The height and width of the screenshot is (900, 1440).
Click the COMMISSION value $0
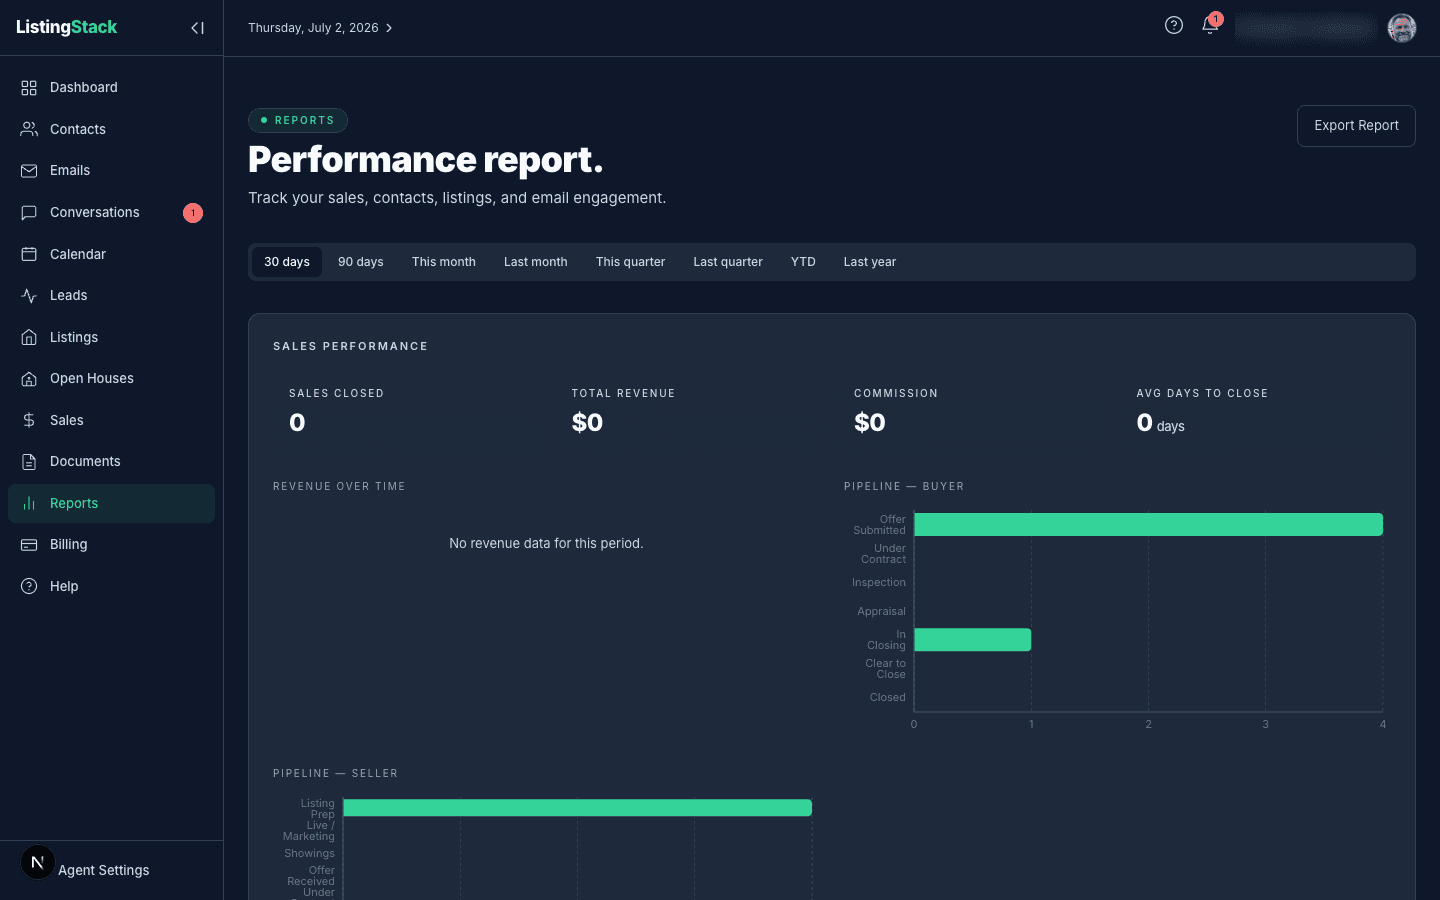(870, 423)
